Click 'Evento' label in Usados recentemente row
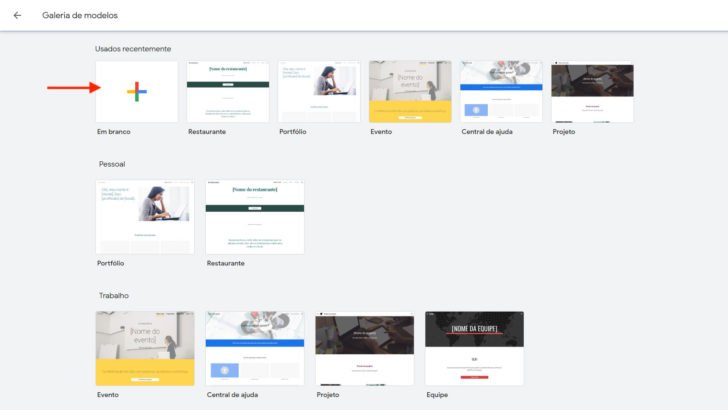 381,132
